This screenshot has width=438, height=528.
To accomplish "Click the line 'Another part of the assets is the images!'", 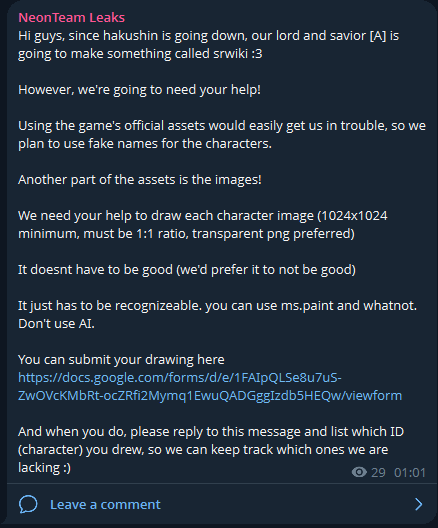I will [140, 179].
